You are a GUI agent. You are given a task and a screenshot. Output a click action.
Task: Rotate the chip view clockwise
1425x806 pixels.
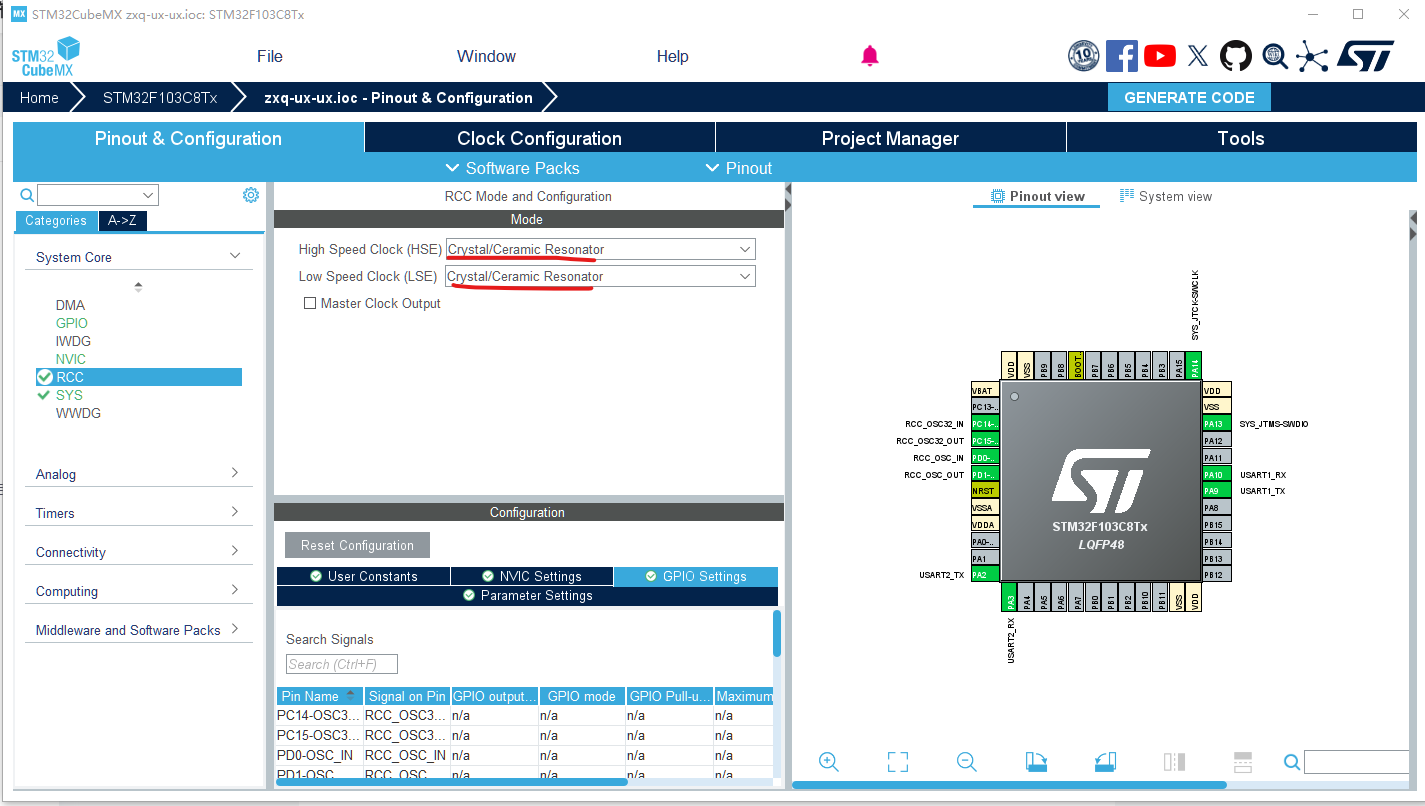point(1037,762)
